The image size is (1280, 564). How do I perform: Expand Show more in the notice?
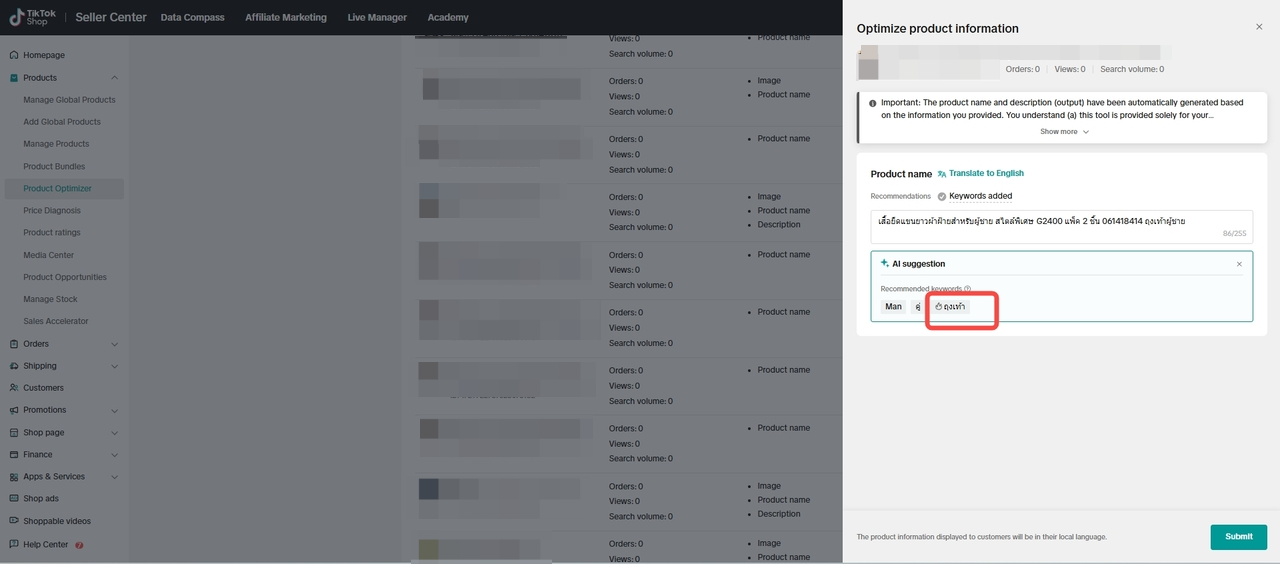pyautogui.click(x=1064, y=132)
